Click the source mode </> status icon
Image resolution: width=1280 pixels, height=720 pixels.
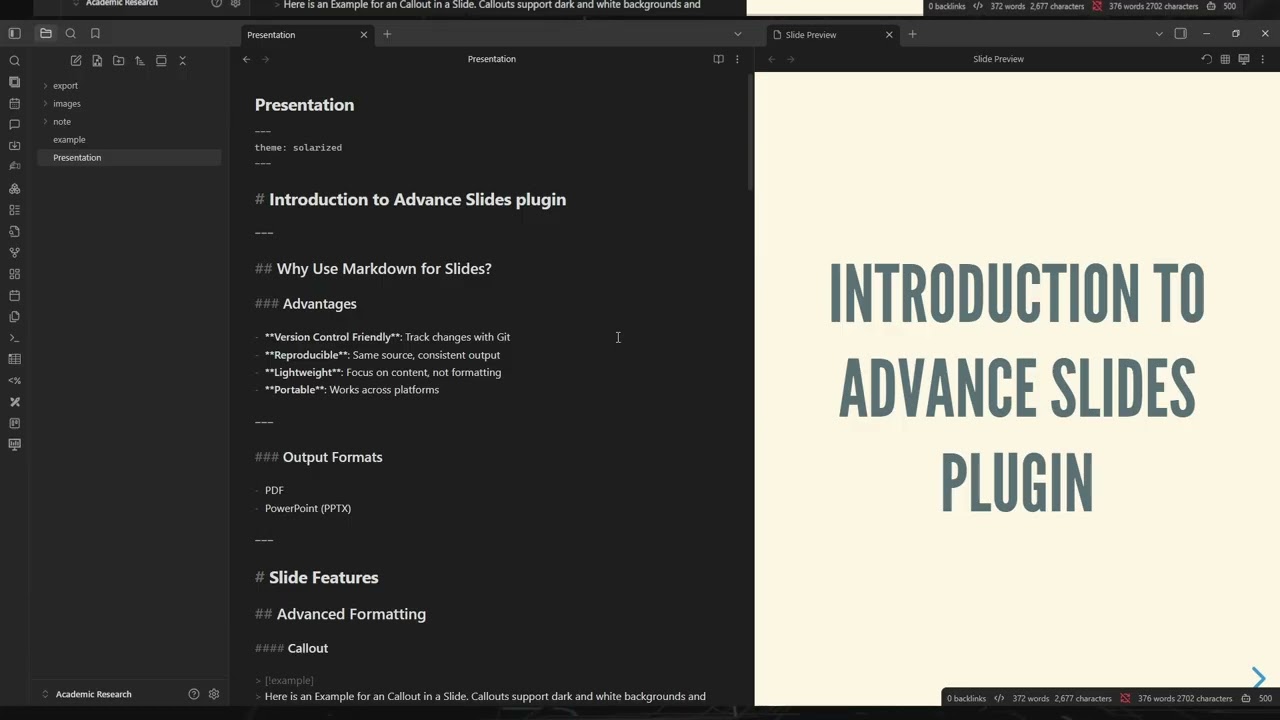998,699
